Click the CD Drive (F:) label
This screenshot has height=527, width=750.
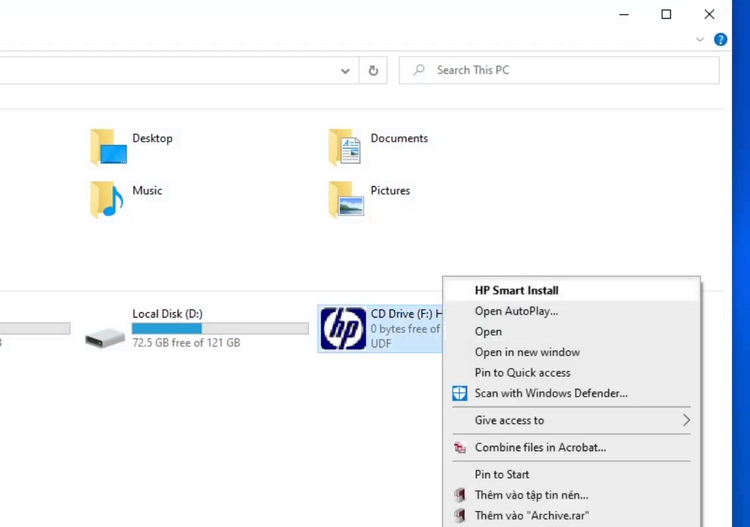pos(406,314)
